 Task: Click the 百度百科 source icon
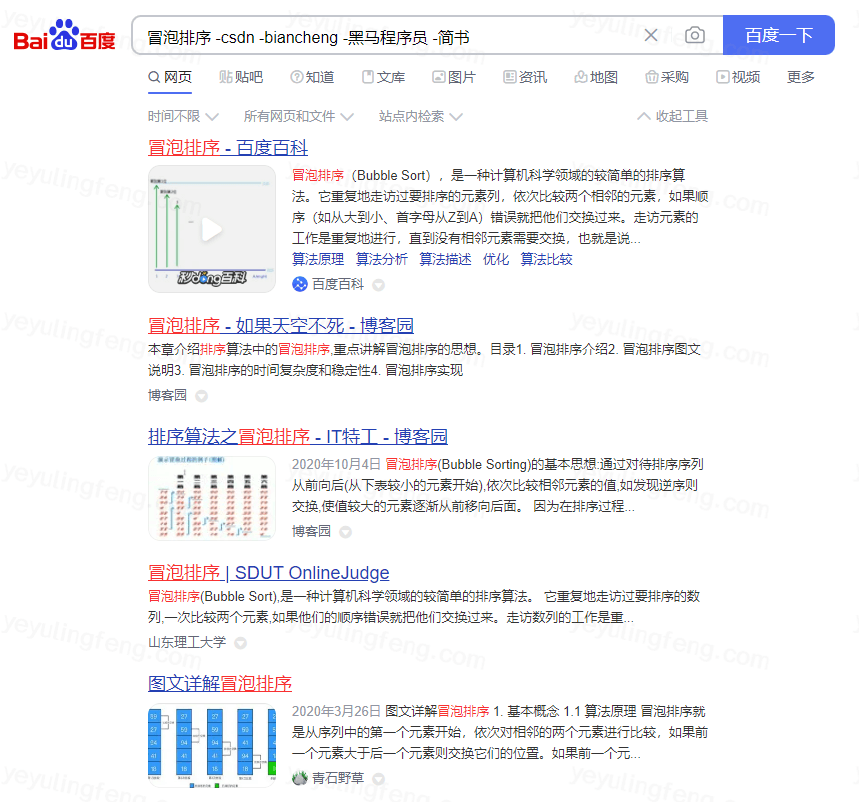click(x=300, y=284)
